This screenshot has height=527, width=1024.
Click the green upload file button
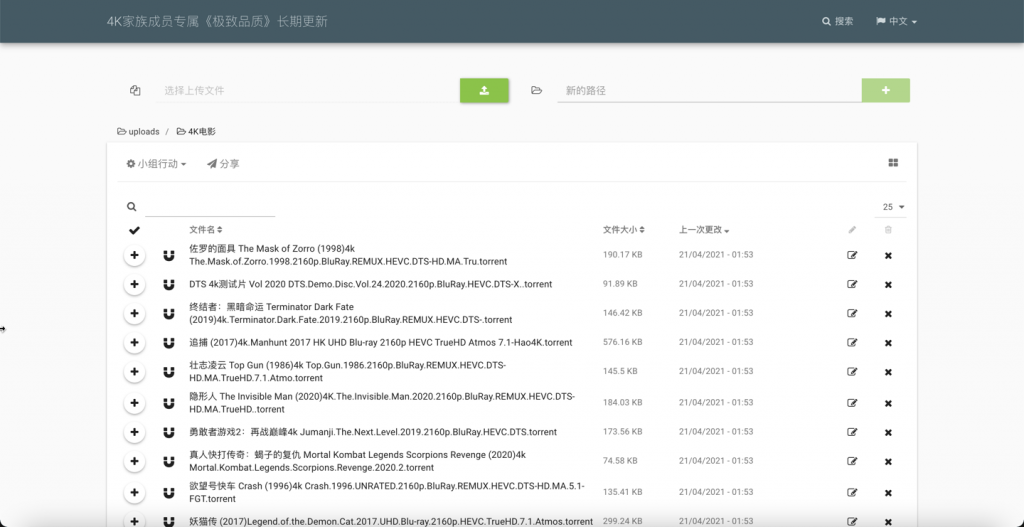pos(484,91)
